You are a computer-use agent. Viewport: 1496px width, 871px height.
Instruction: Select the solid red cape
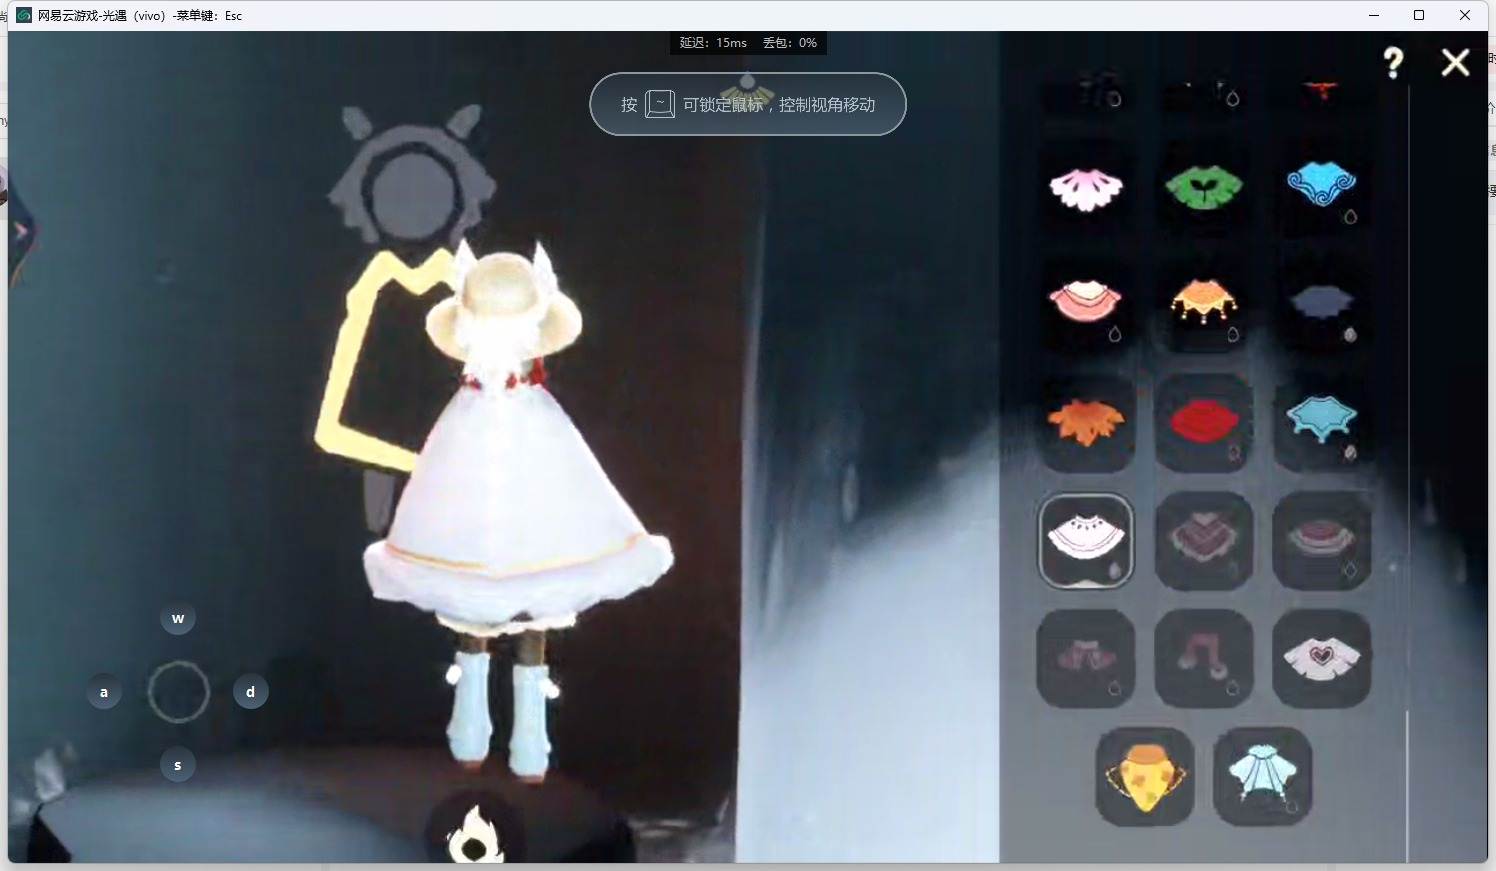click(x=1204, y=422)
